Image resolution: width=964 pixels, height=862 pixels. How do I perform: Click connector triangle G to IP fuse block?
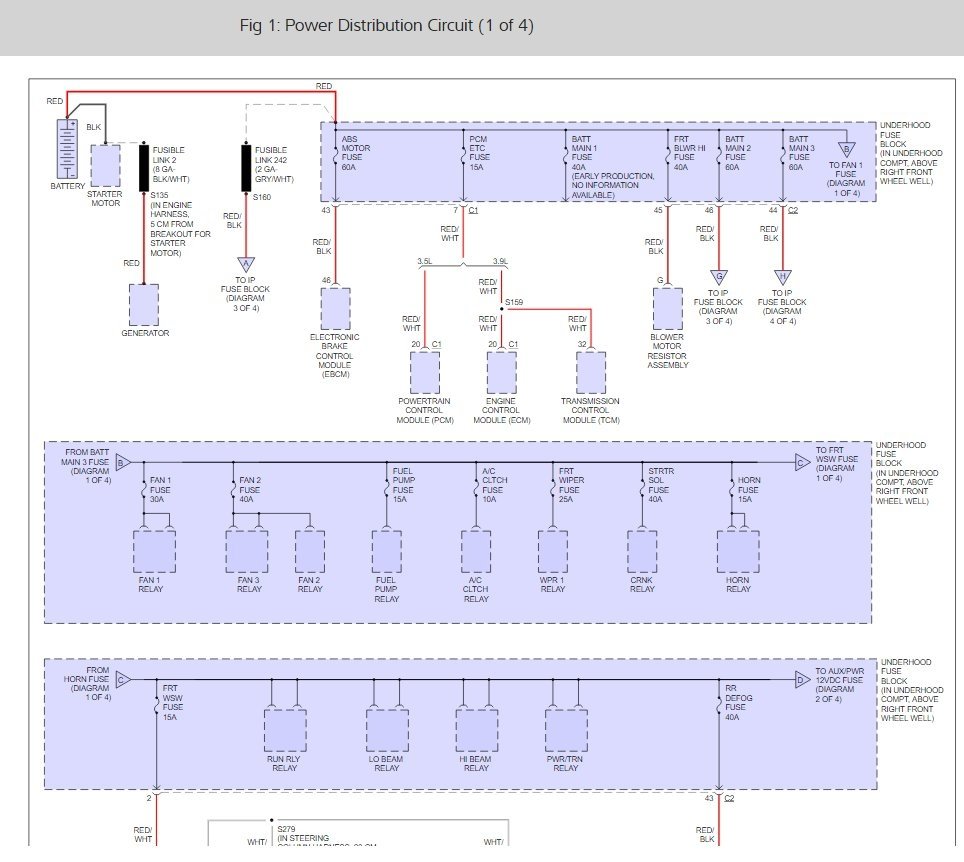point(719,277)
